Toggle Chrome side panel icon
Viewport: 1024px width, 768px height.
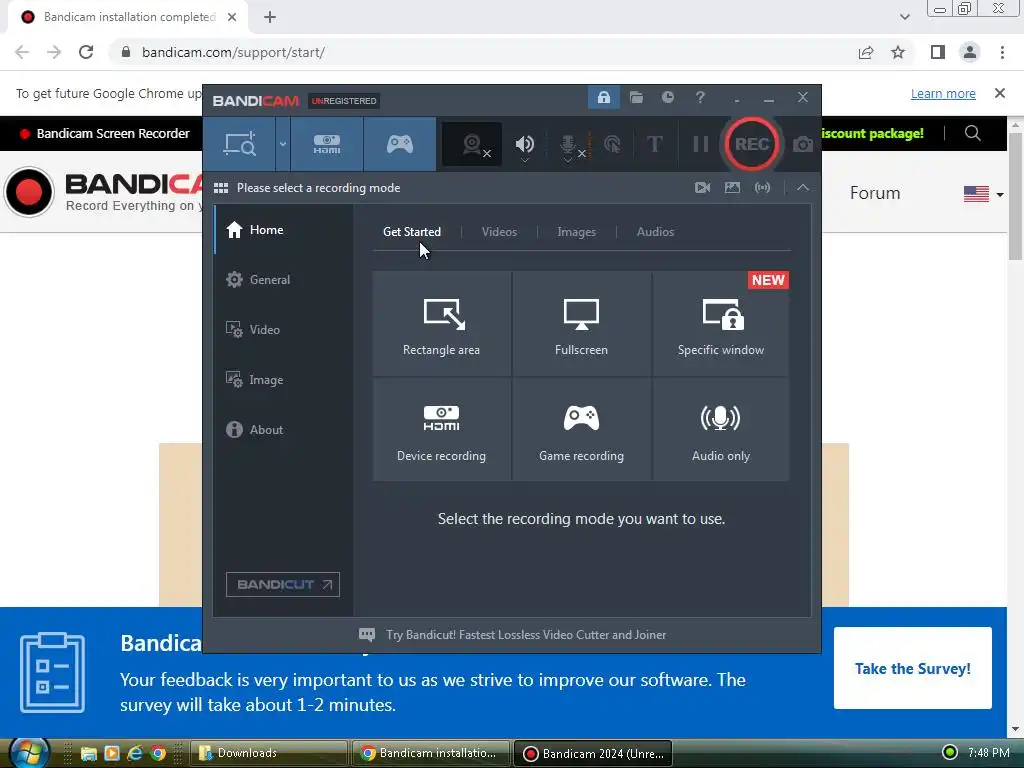(x=938, y=52)
